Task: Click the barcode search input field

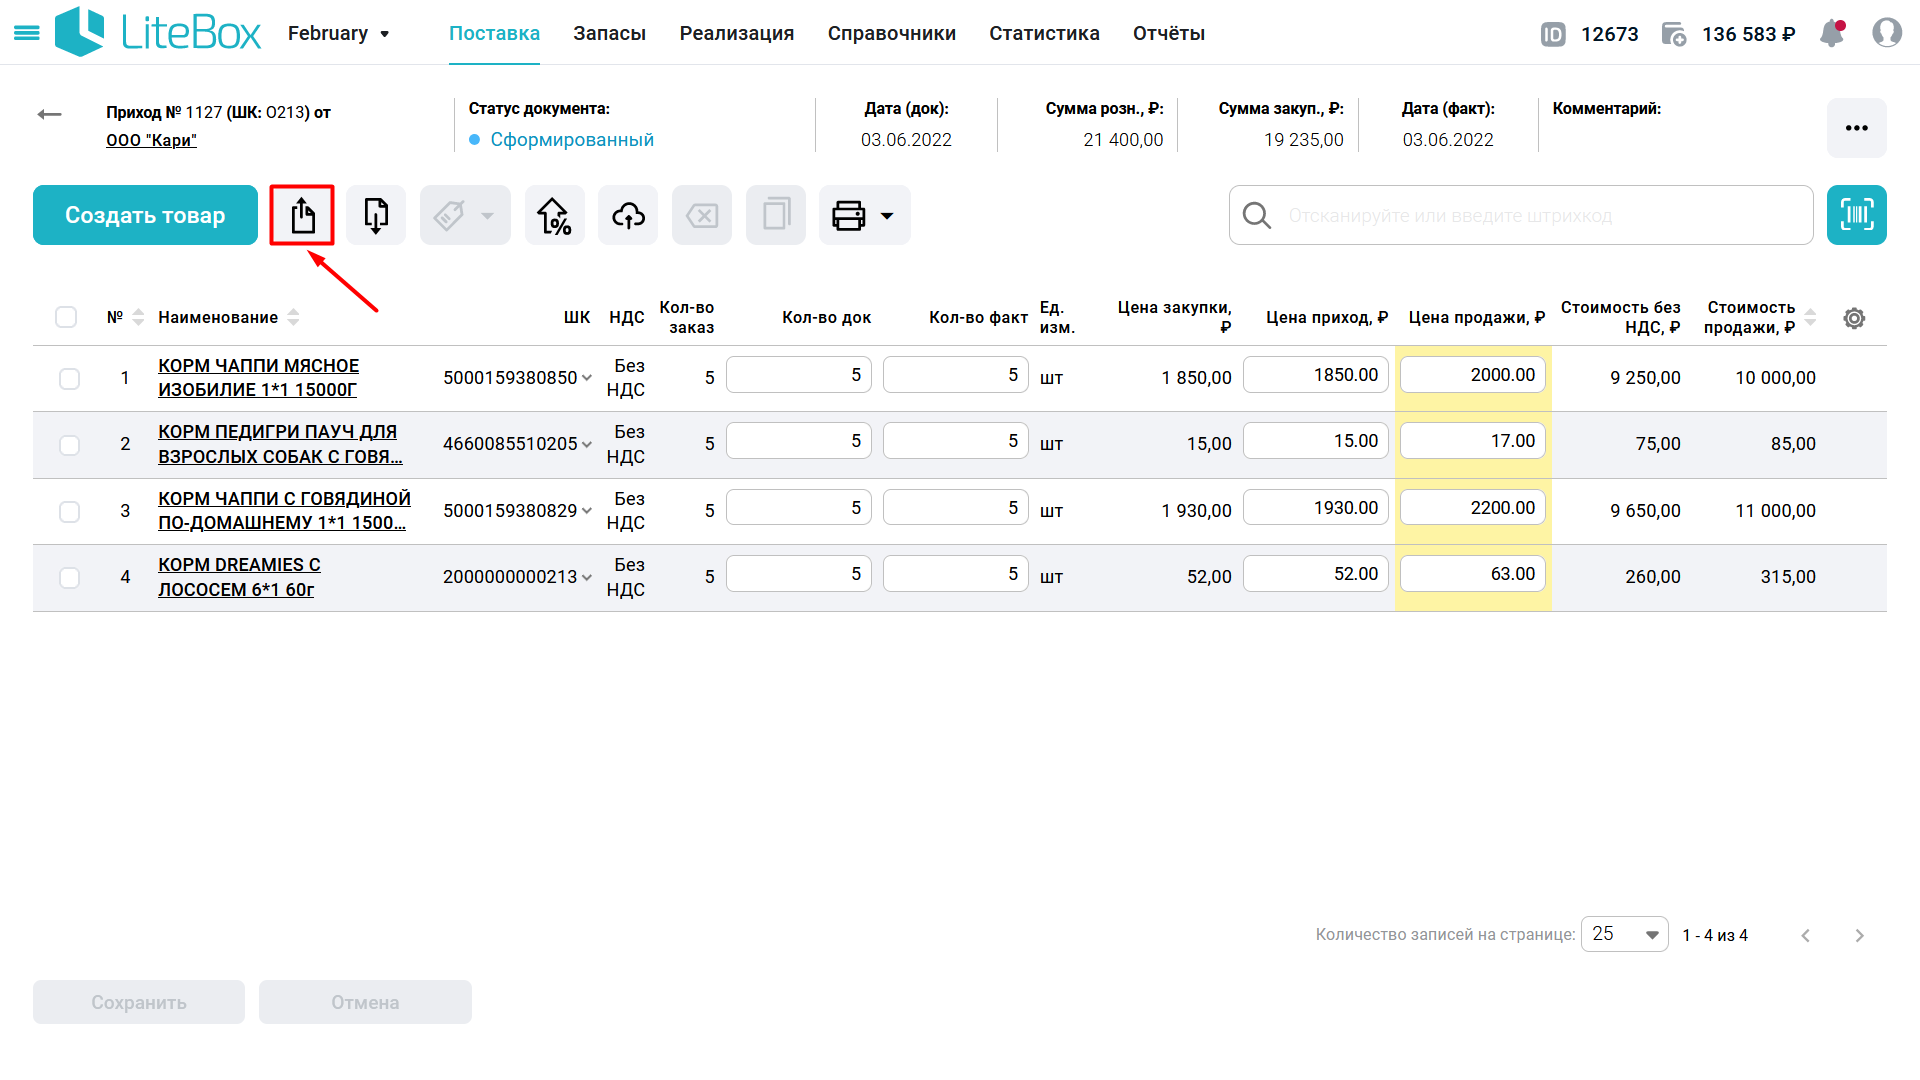Action: [1521, 215]
